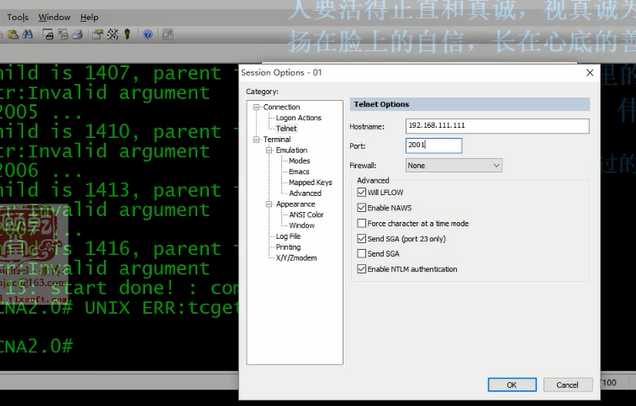Select Printing in the category tree
Viewport: 636px width, 406px height.
[x=288, y=247]
